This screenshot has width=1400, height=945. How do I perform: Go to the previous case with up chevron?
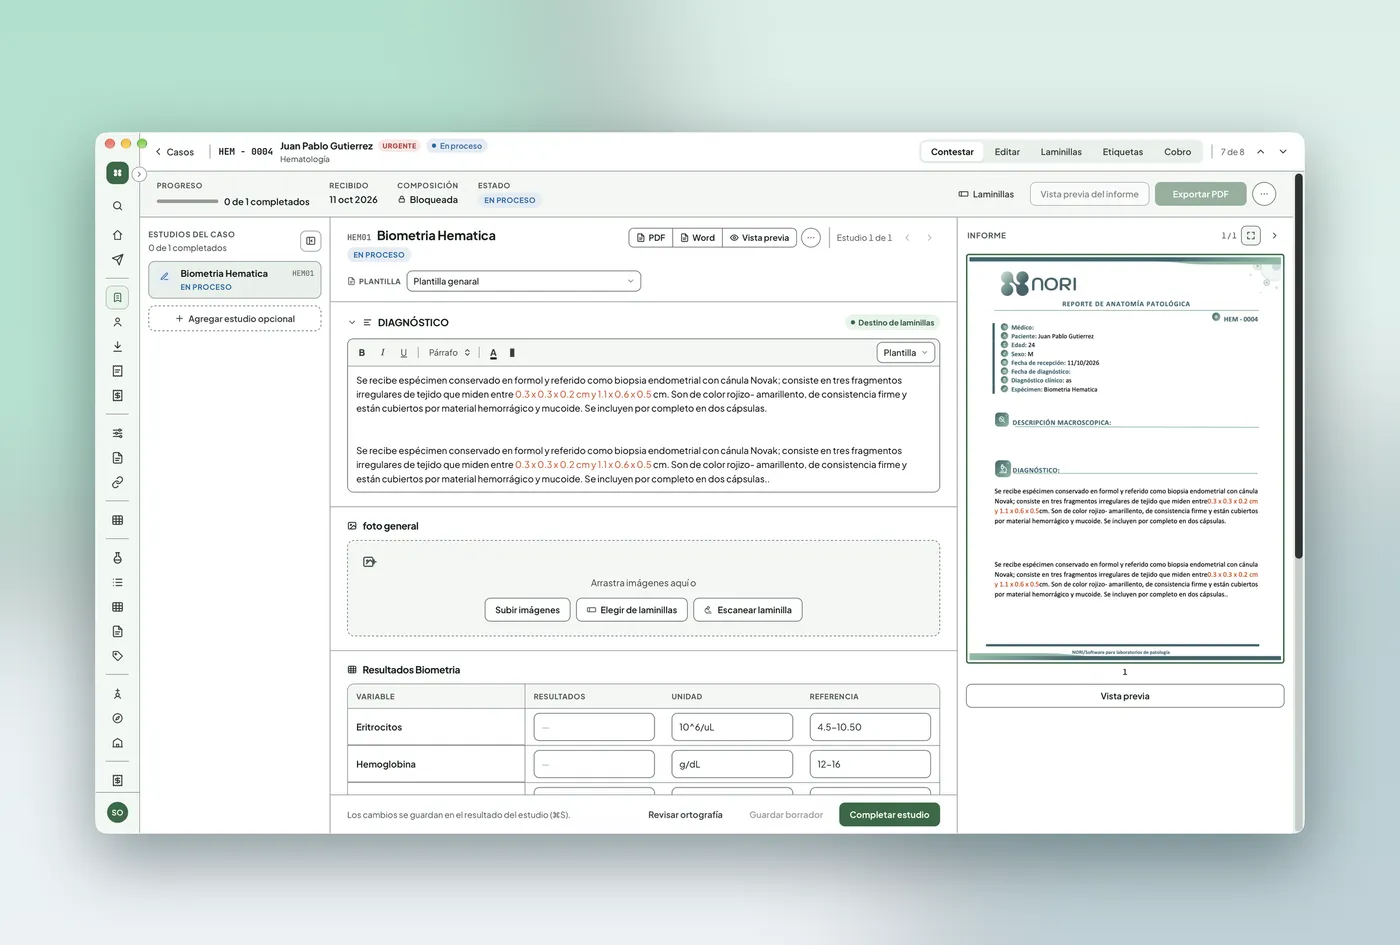(1260, 152)
